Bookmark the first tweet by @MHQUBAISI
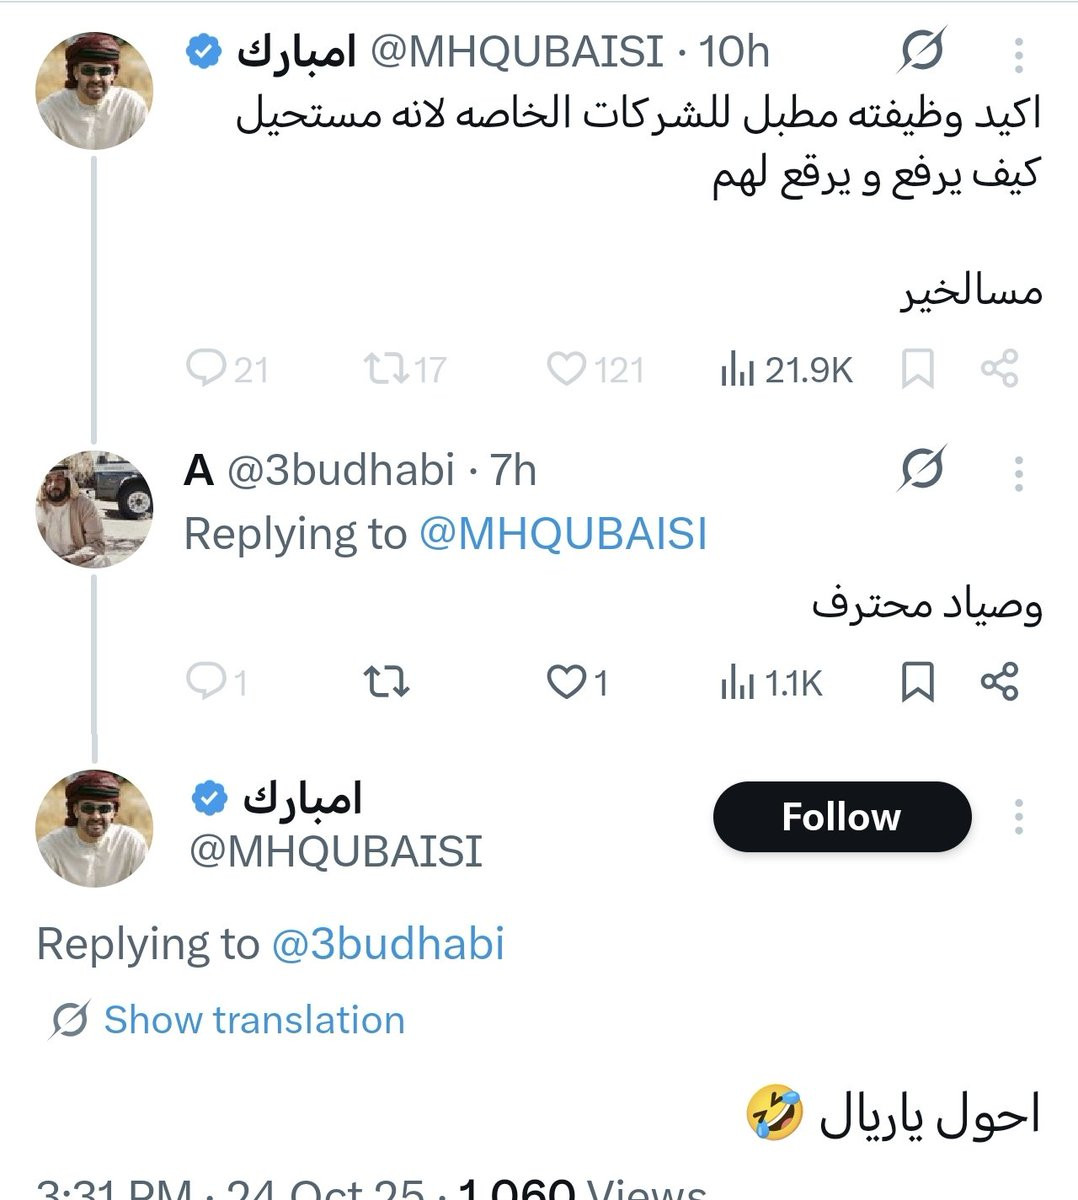The image size is (1078, 1200). pos(918,369)
